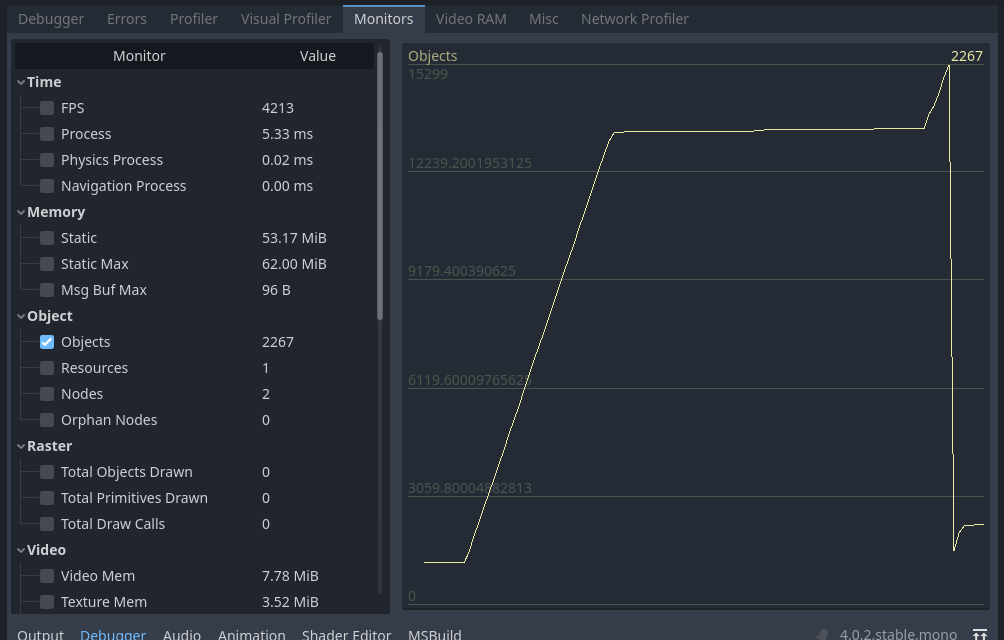Click the Godot logo in the status bar
The height and width of the screenshot is (640, 1004).
821,633
